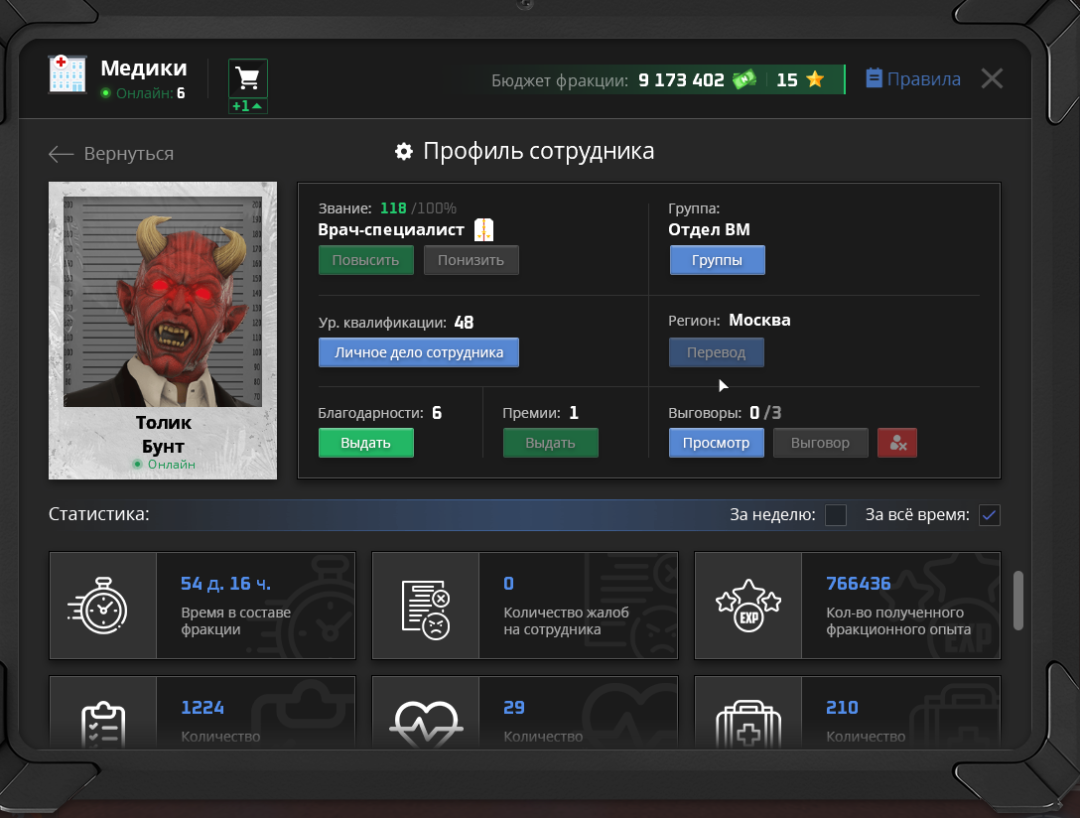Click Просмотр to view reprimands
The height and width of the screenshot is (818, 1080).
(x=716, y=443)
